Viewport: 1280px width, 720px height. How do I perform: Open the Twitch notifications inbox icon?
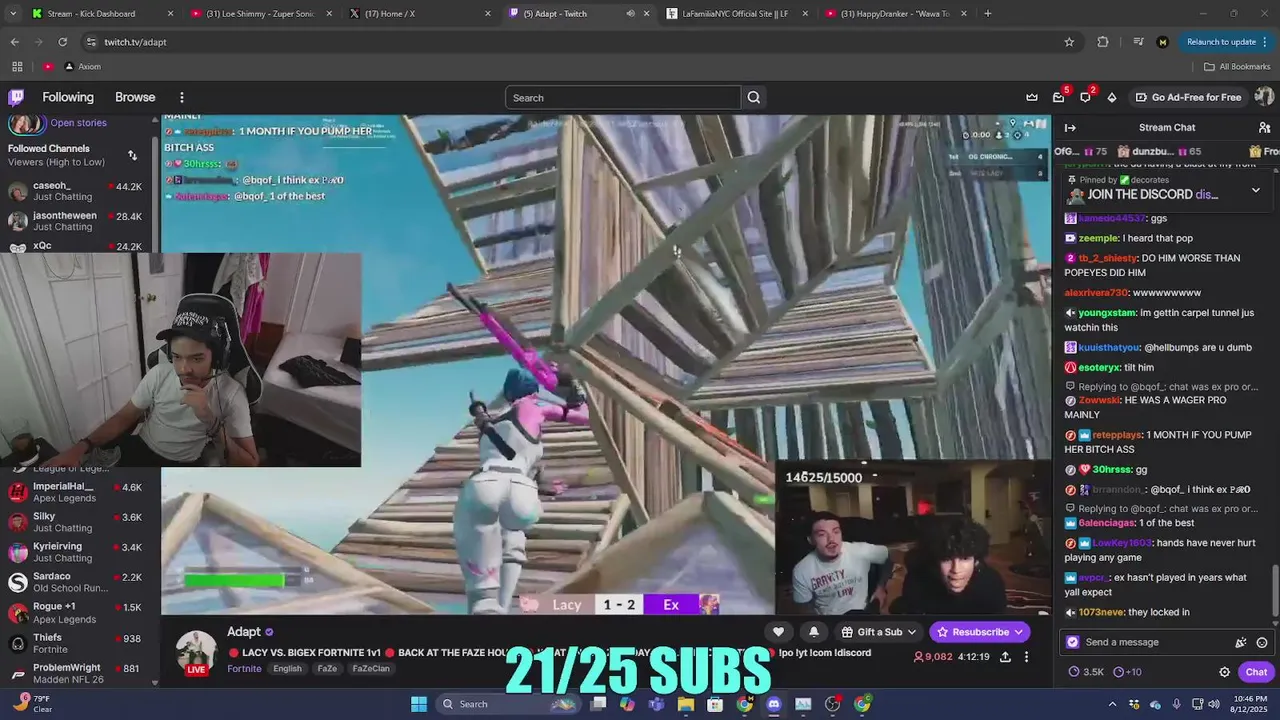coord(1059,97)
